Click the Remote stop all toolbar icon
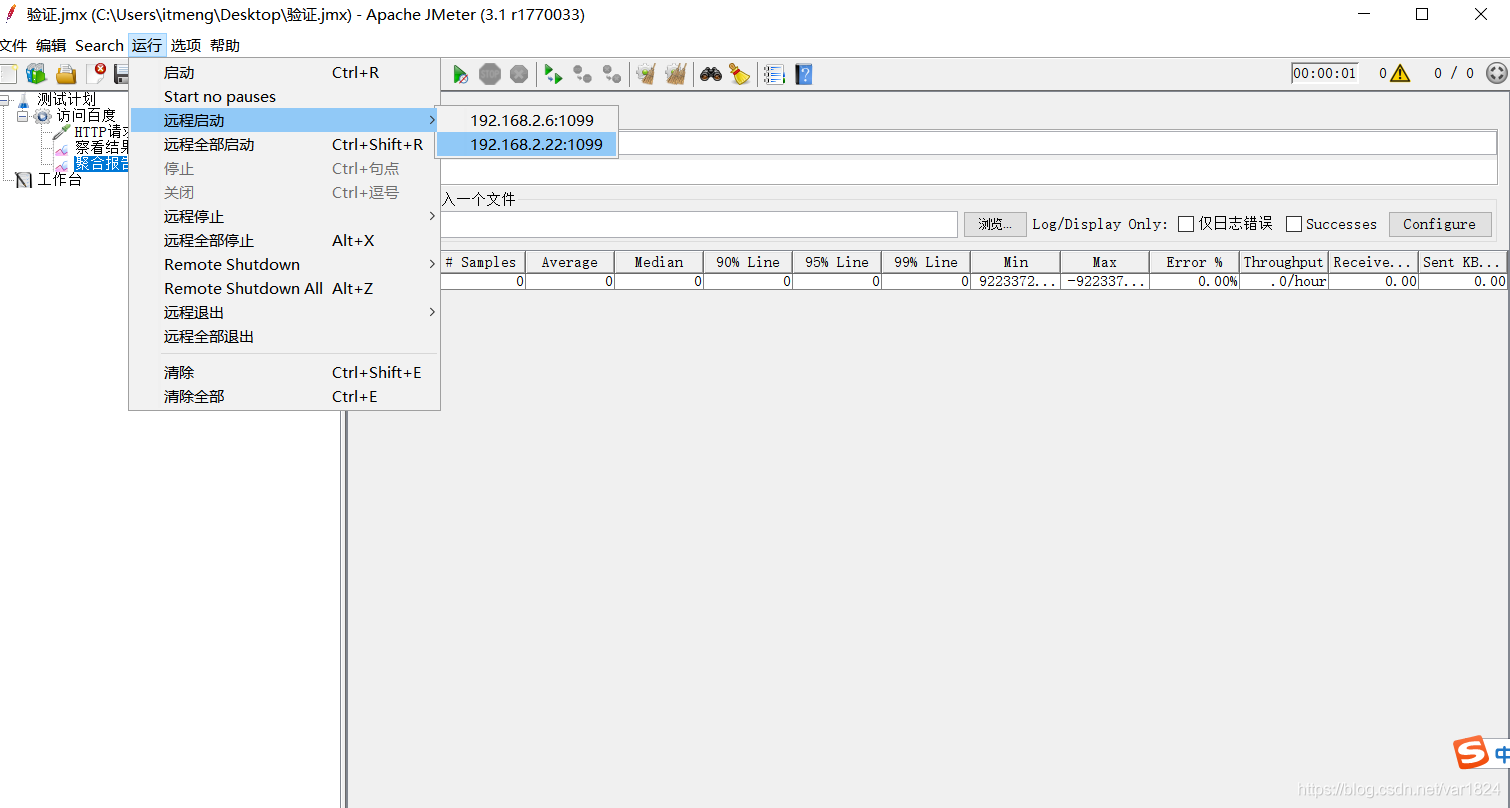Screen dimensions: 1510x808 point(582,74)
